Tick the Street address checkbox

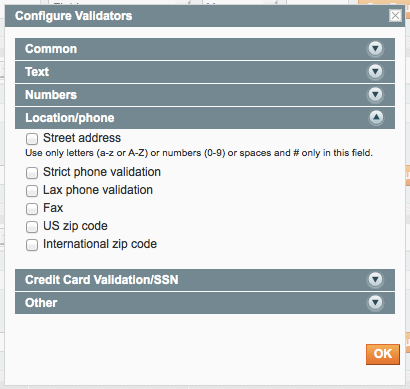pyautogui.click(x=32, y=139)
